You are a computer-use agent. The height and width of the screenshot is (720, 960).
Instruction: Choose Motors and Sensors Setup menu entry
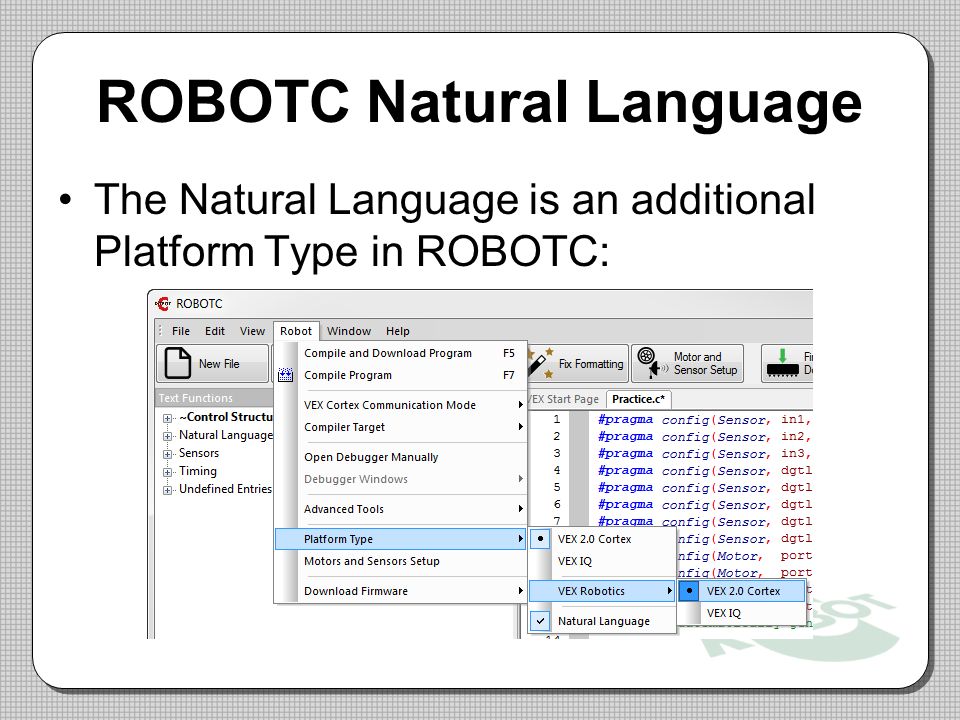coord(400,561)
